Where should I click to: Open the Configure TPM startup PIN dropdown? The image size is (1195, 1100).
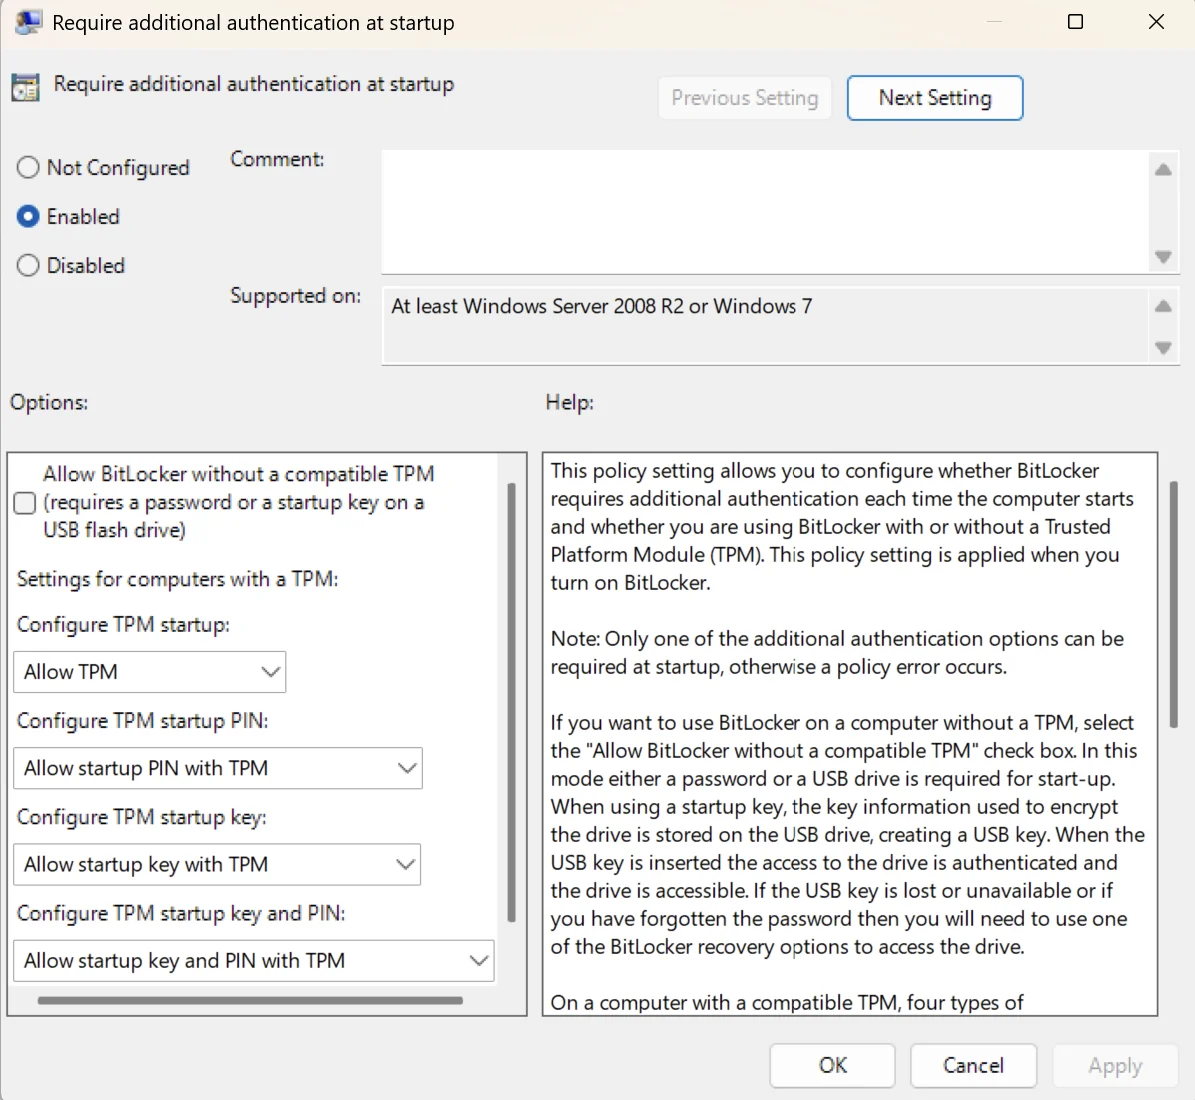coord(218,768)
